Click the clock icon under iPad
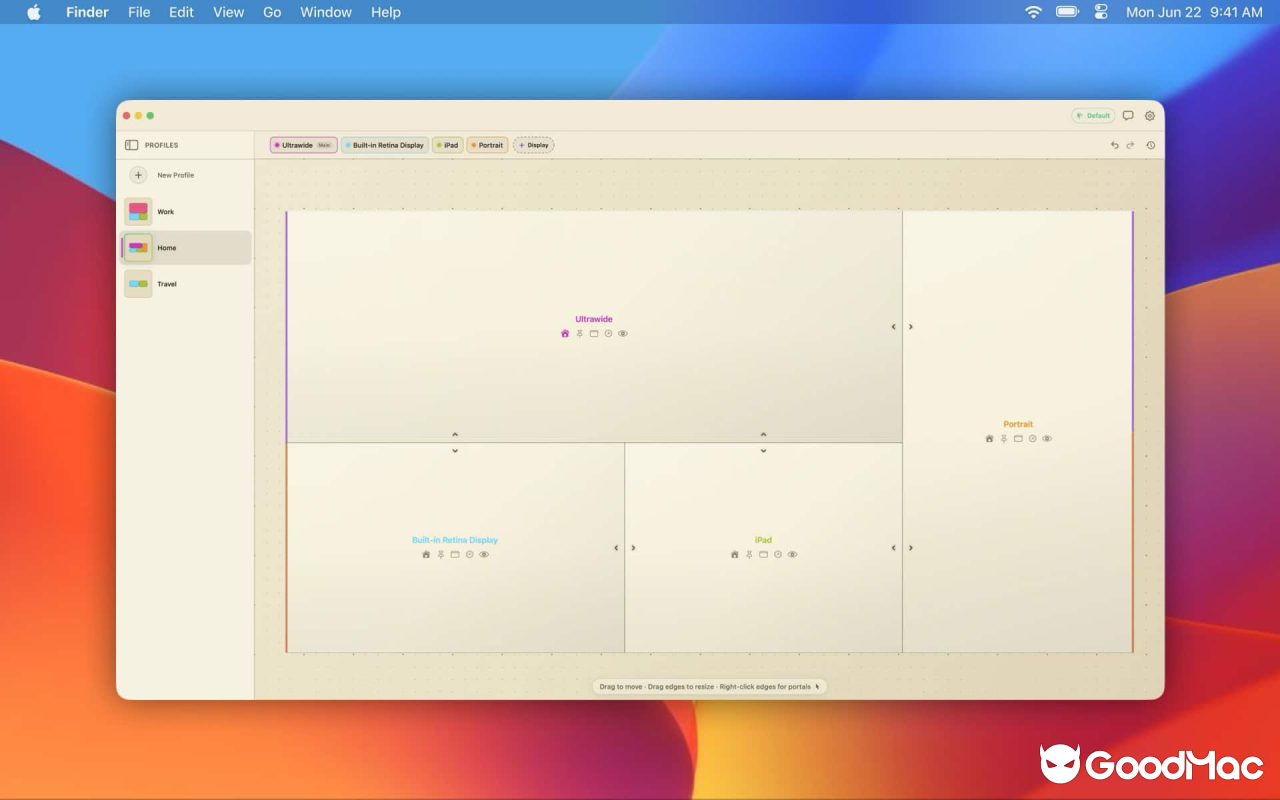1280x800 pixels. tap(778, 554)
